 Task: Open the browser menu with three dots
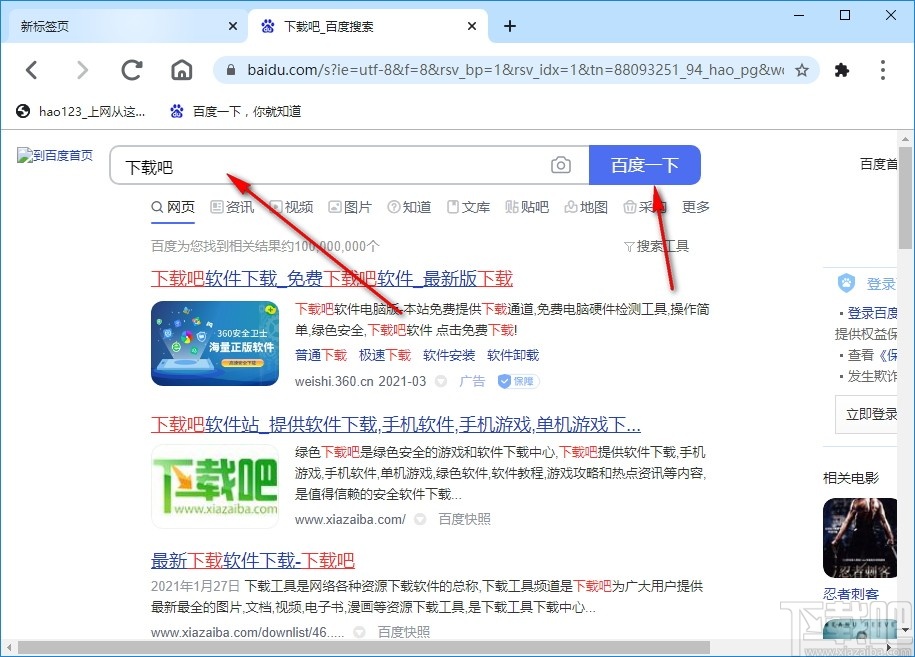pos(883,70)
